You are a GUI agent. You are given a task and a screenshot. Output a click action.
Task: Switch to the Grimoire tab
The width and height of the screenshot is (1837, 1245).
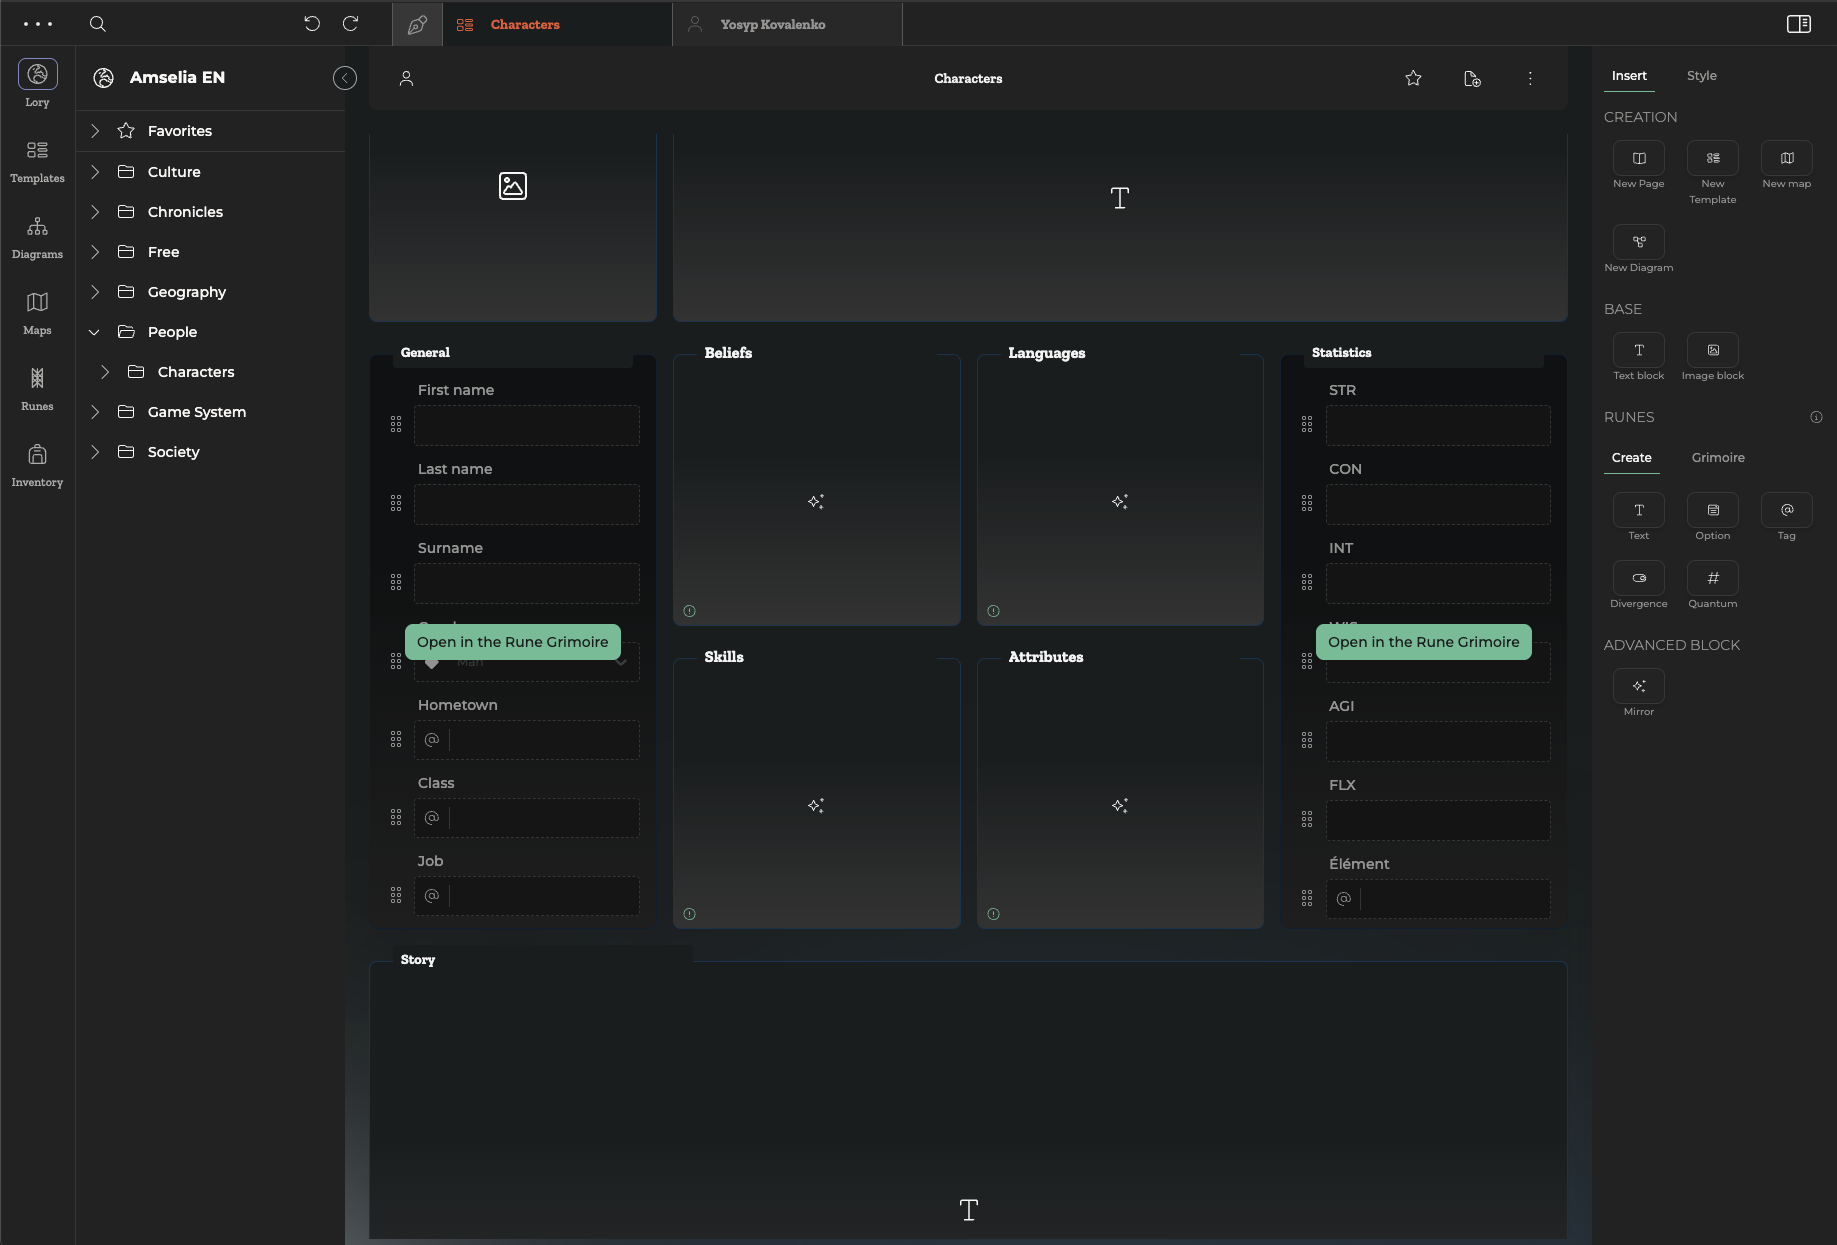pos(1717,458)
